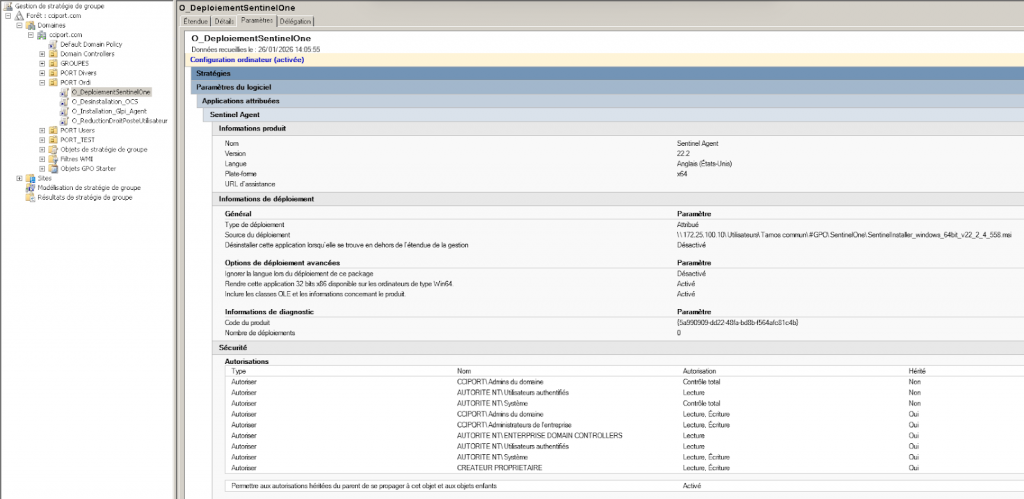1024x499 pixels.
Task: Switch to the Étendue tab
Action: pos(195,22)
